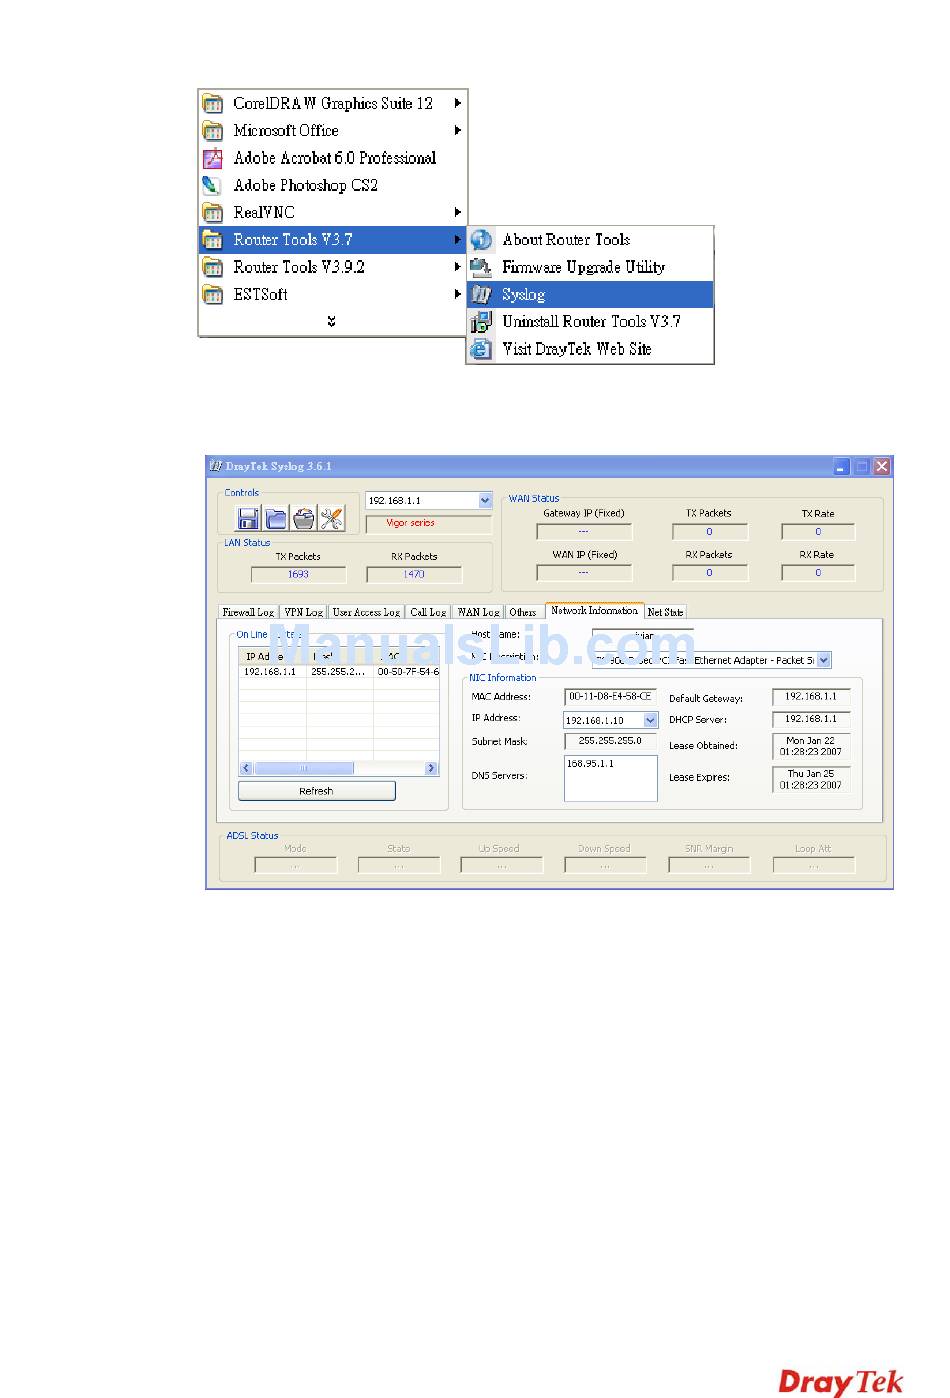Click the Lease Obtained date field

[811, 746]
